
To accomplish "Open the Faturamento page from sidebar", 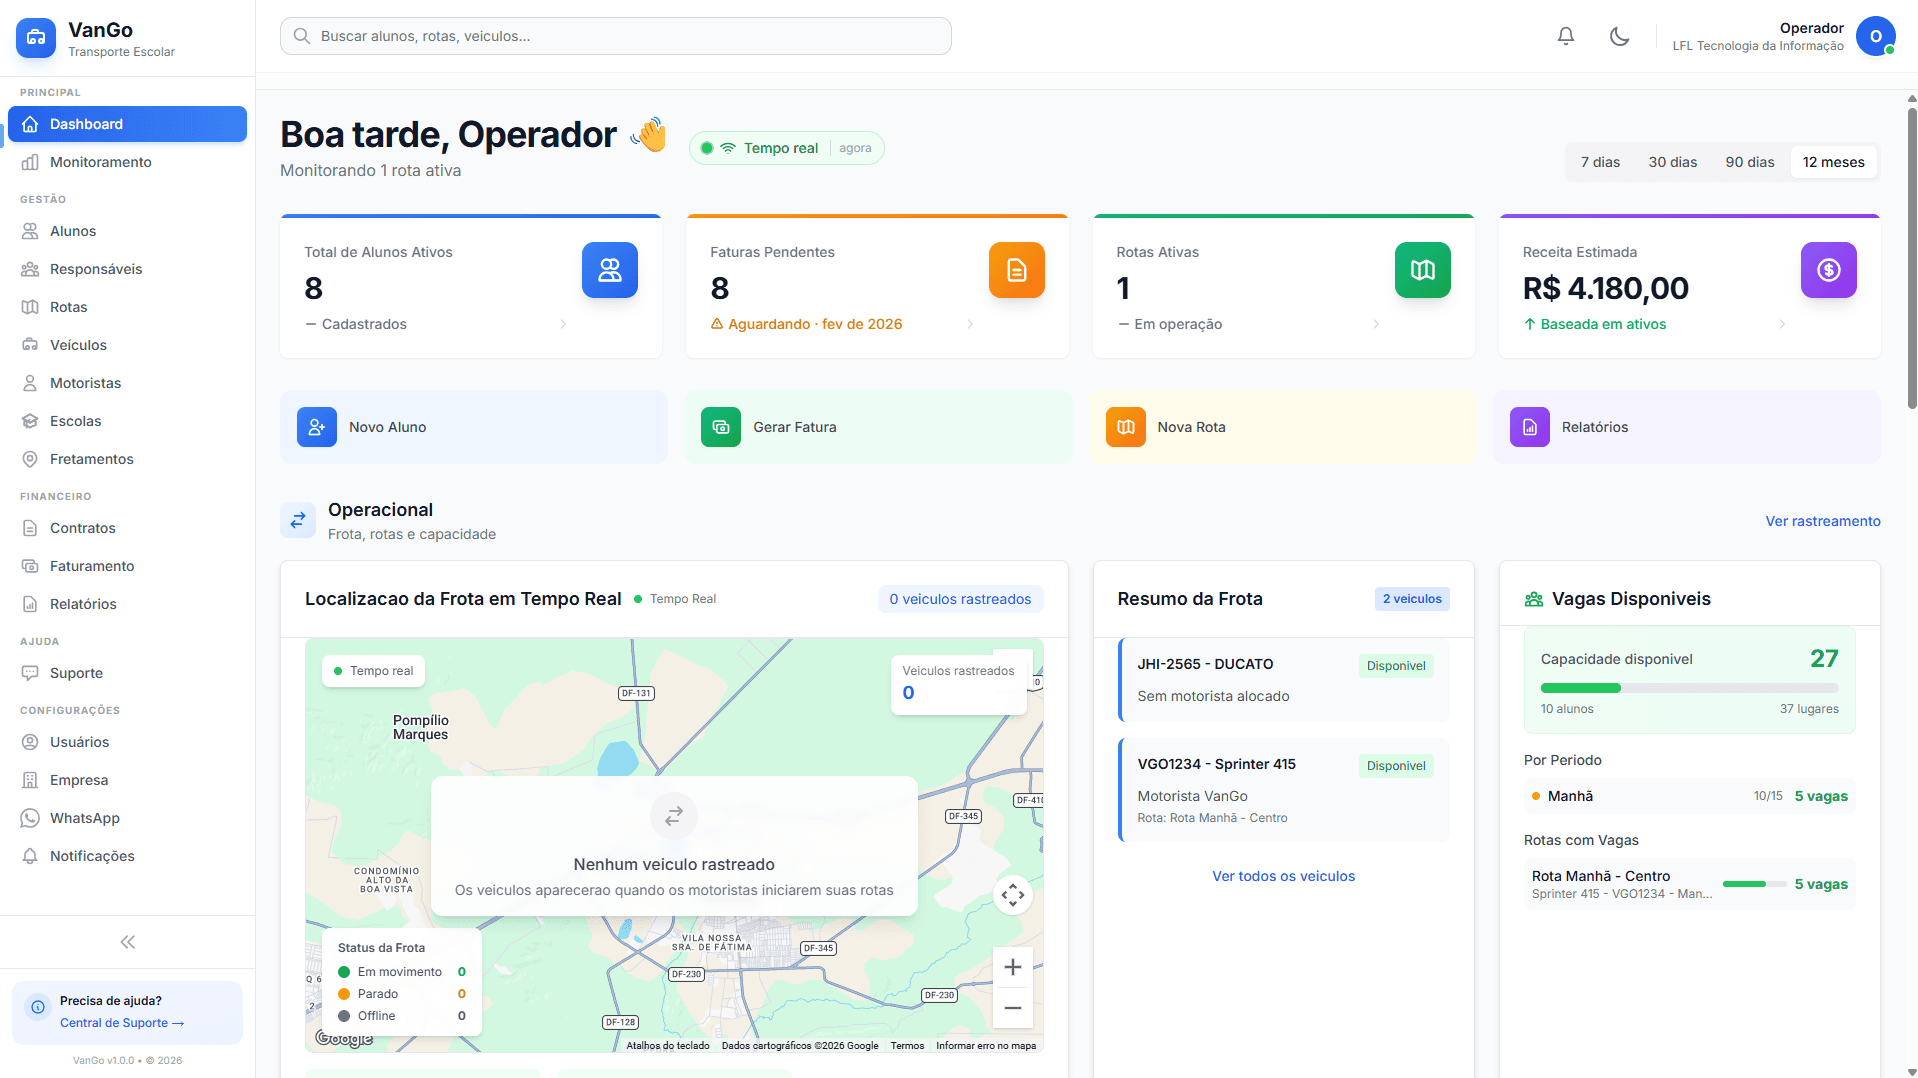I will click(x=92, y=566).
